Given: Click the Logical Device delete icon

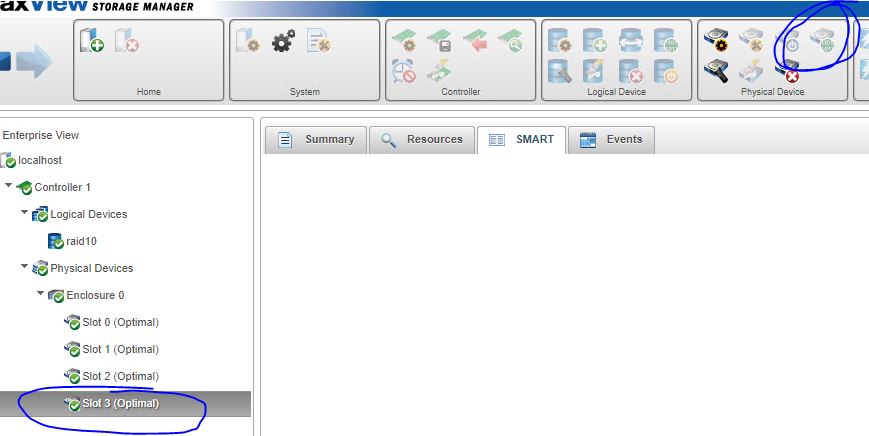Looking at the screenshot, I should (630, 71).
